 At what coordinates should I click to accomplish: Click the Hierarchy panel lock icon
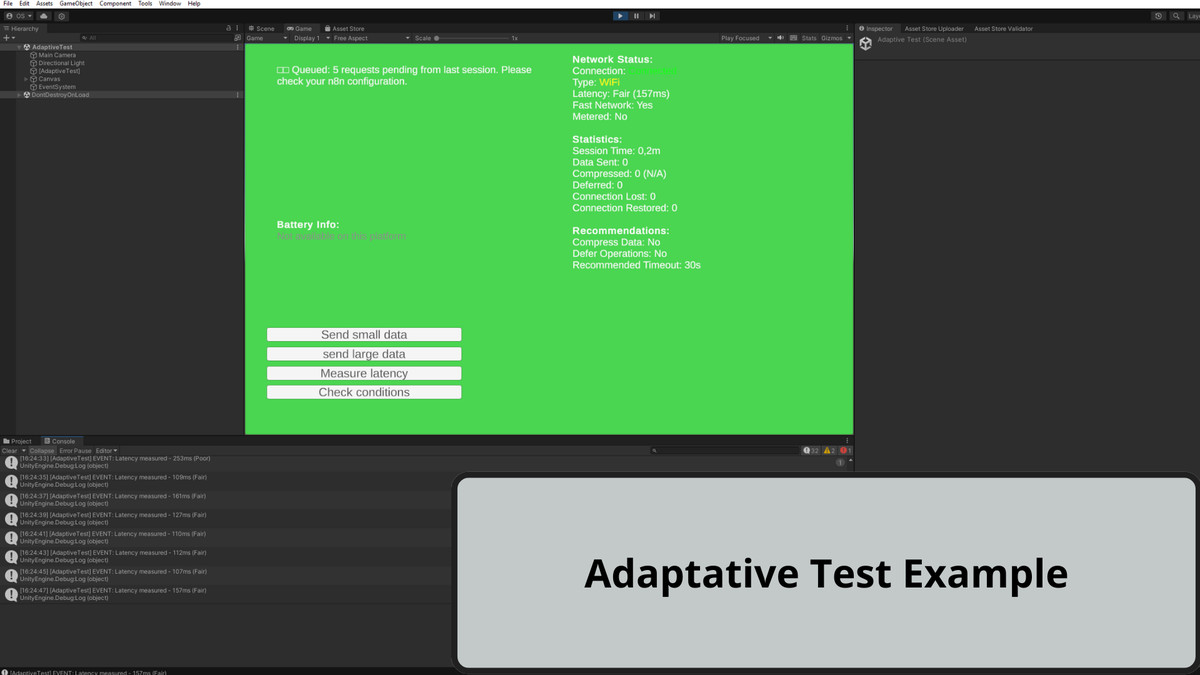(x=229, y=29)
